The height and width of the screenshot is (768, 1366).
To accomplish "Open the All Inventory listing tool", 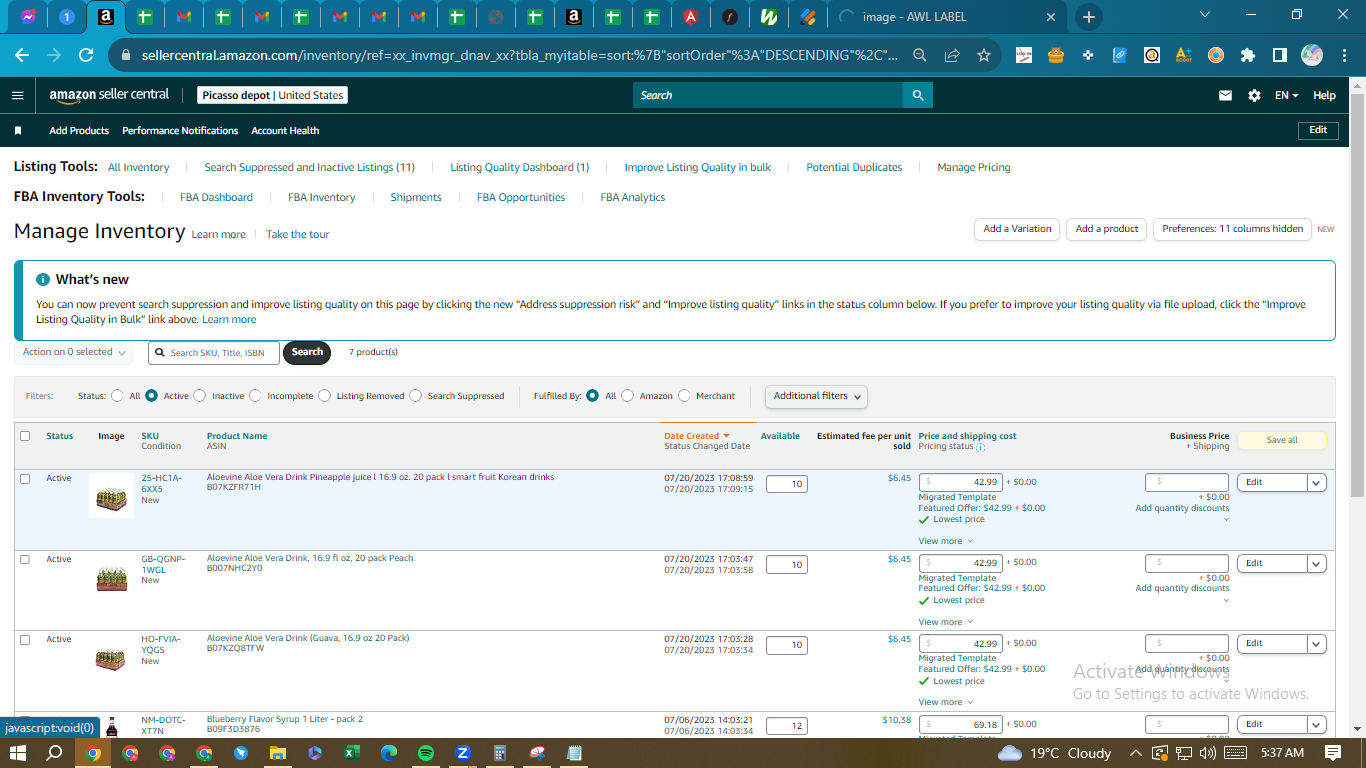I will [x=139, y=168].
